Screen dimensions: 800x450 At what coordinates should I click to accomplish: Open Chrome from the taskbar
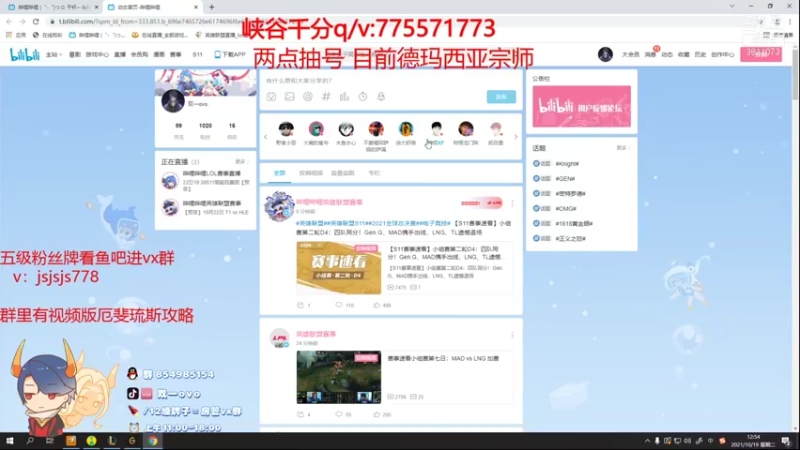pos(153,441)
